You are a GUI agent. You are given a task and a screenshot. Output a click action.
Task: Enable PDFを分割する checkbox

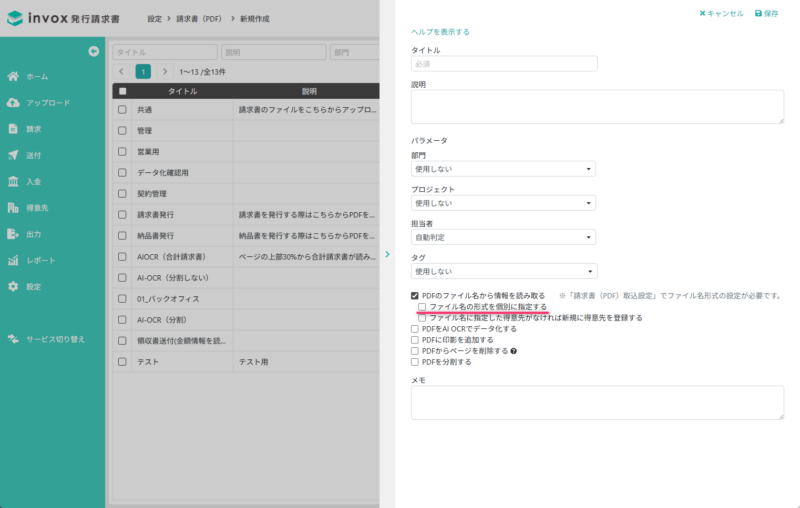[x=415, y=362]
